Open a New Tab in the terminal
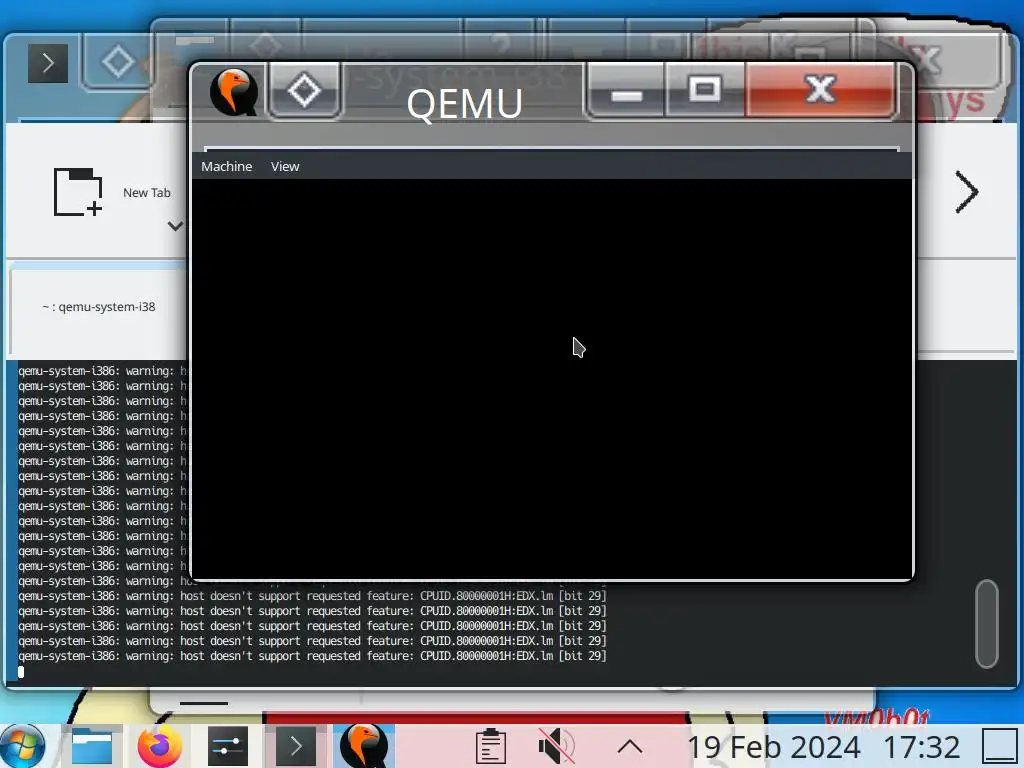The image size is (1024, 768). coord(111,192)
